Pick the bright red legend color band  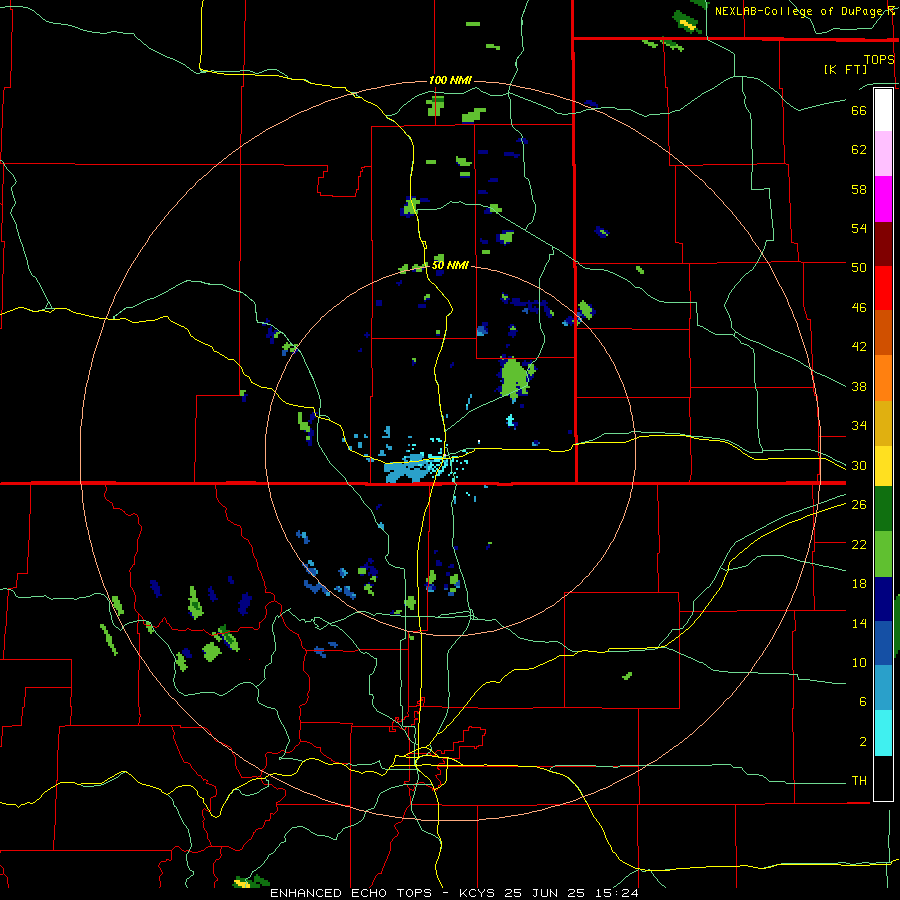883,288
